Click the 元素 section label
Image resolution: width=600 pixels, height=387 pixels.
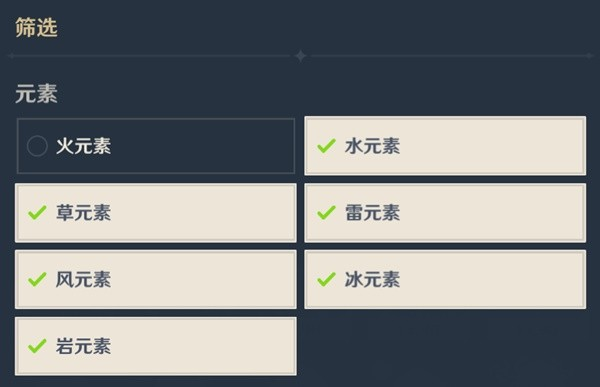click(x=36, y=94)
